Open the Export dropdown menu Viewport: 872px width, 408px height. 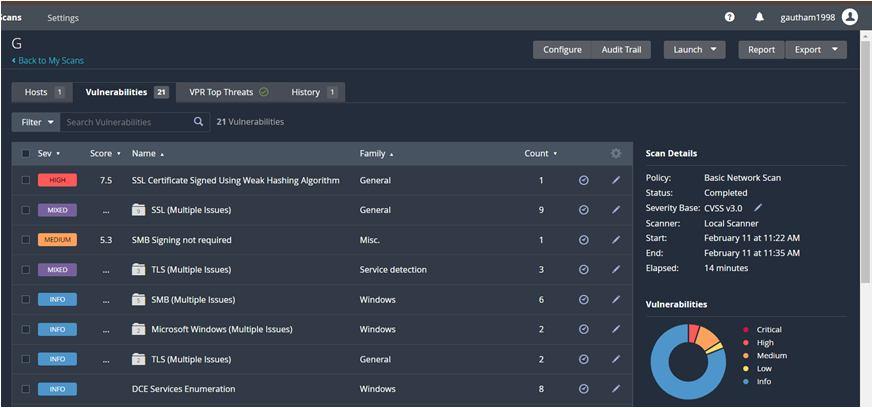(816, 49)
